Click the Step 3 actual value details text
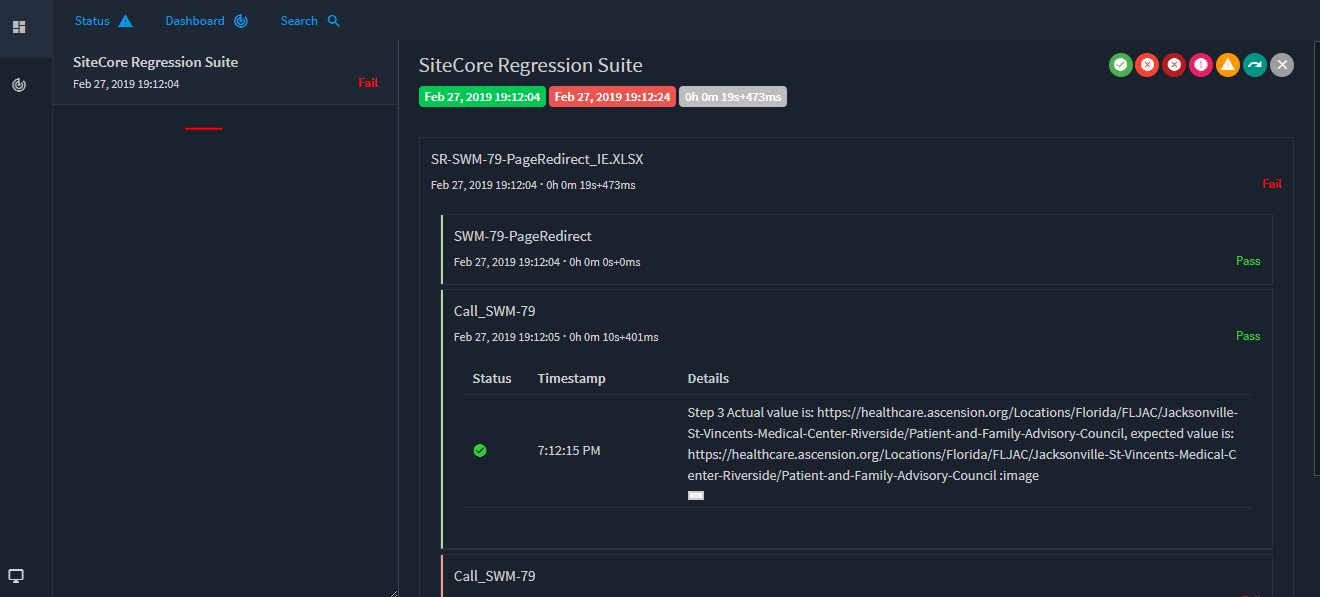1320x597 pixels. (962, 444)
